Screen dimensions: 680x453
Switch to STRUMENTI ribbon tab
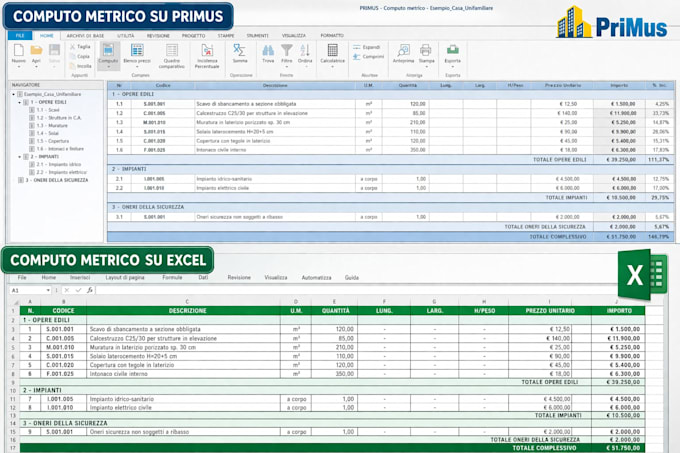[258, 36]
